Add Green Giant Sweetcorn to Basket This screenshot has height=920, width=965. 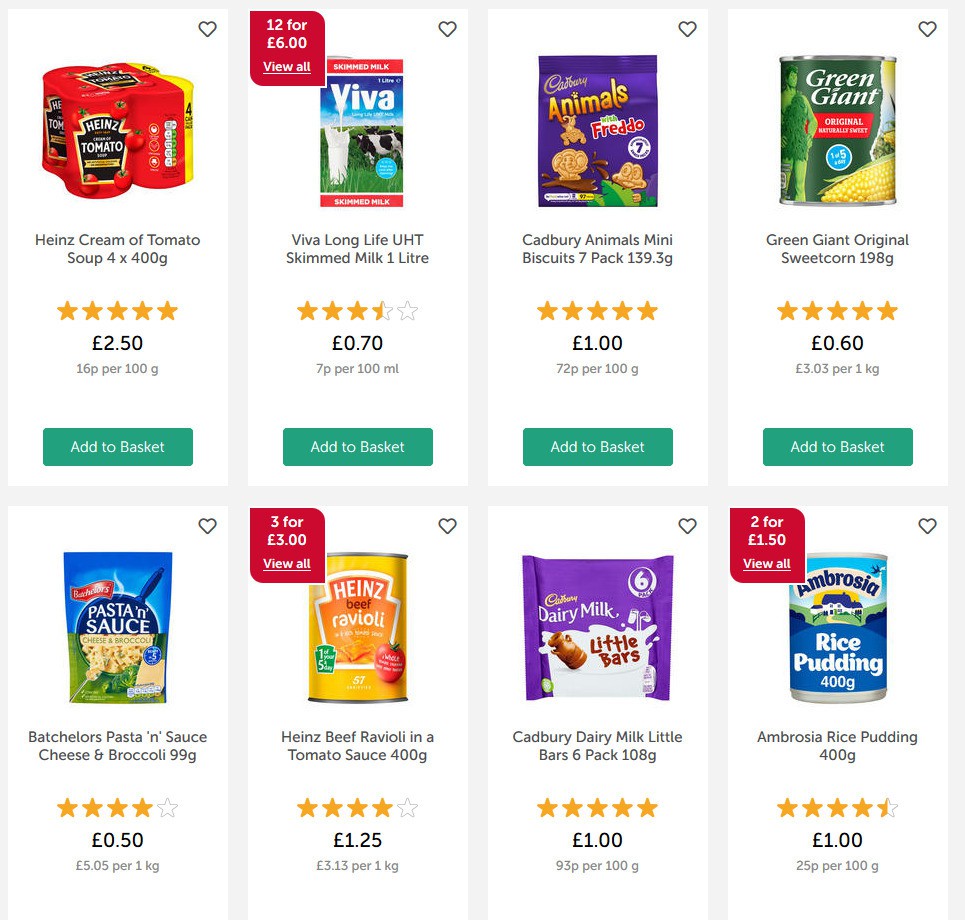[837, 447]
